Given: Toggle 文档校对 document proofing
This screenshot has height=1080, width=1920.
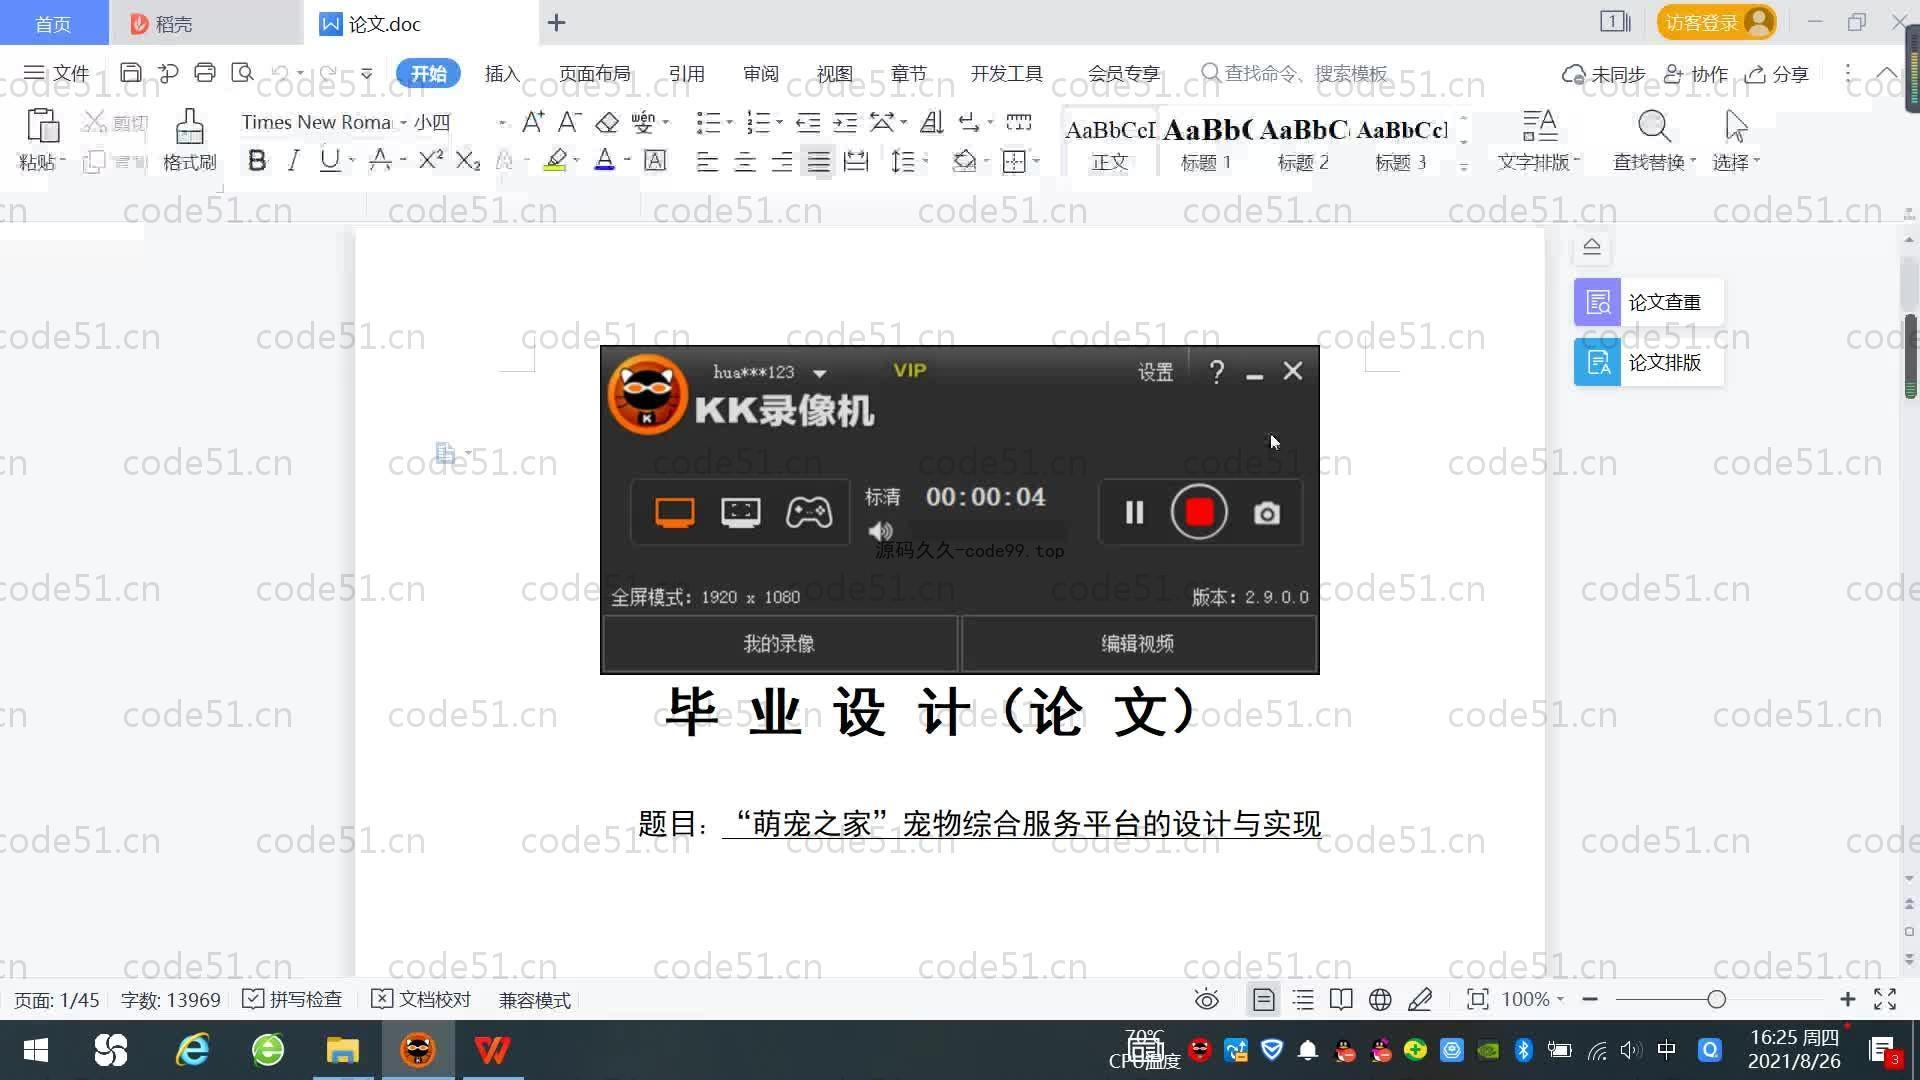Looking at the screenshot, I should click(421, 1000).
